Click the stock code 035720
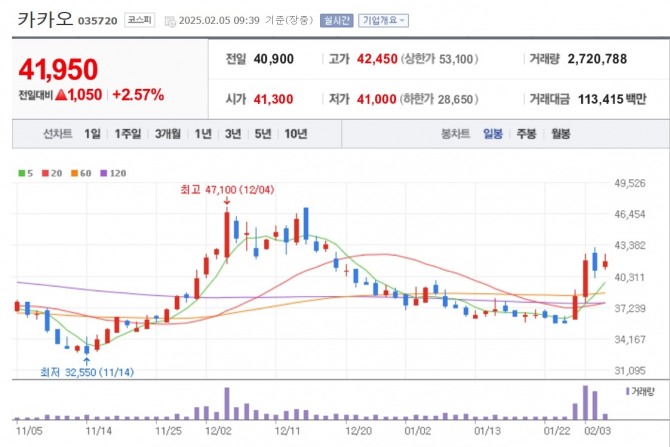This screenshot has height=447, width=670. [x=97, y=21]
